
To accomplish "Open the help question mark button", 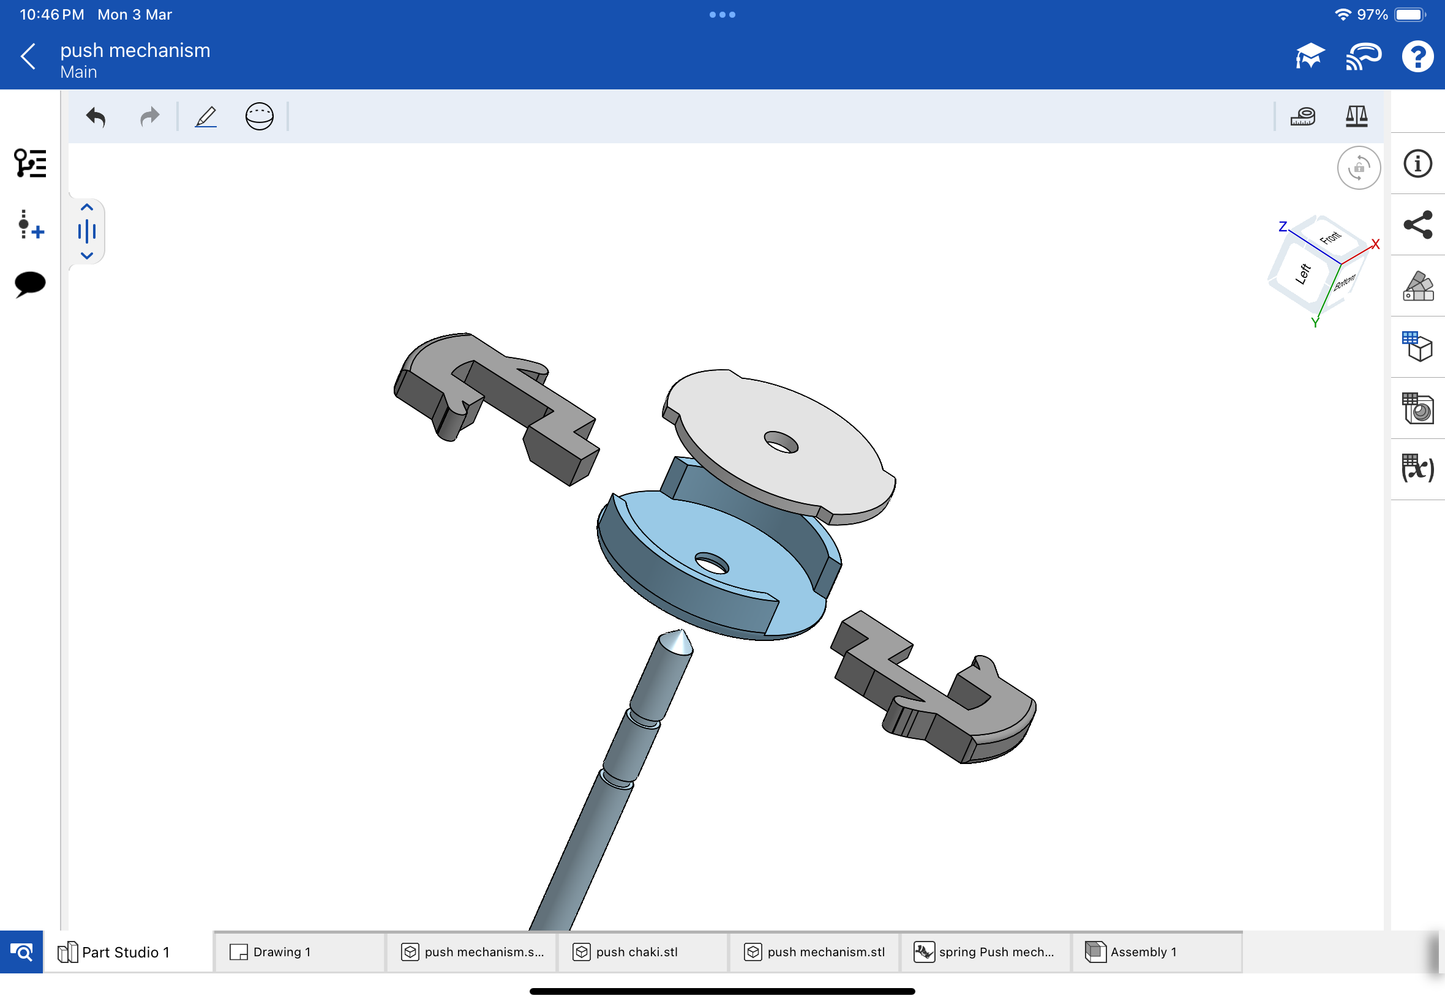I will [1417, 57].
